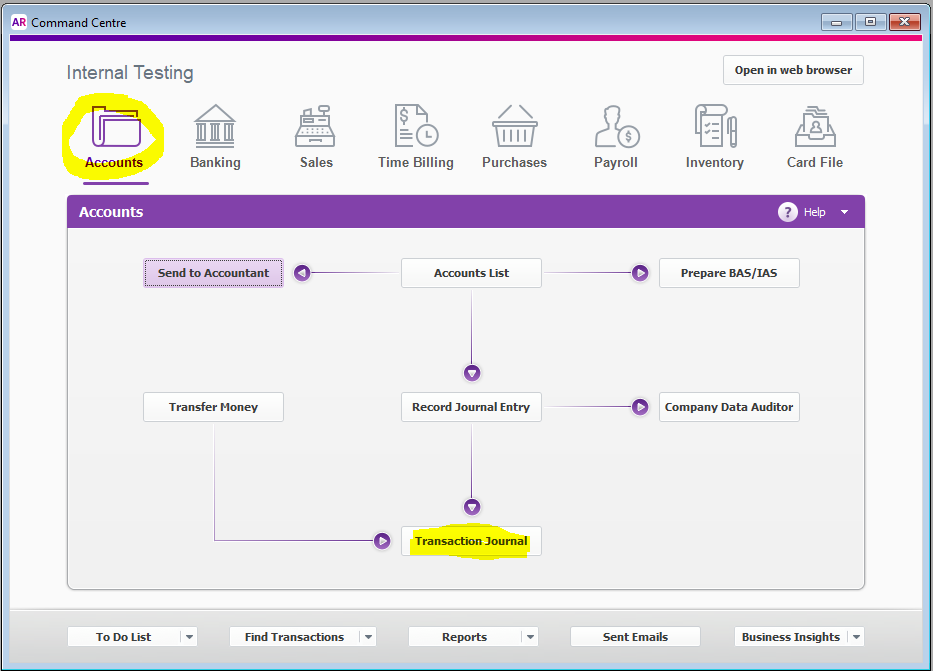933x671 pixels.
Task: Click the Transaction Journal button
Action: 471,541
